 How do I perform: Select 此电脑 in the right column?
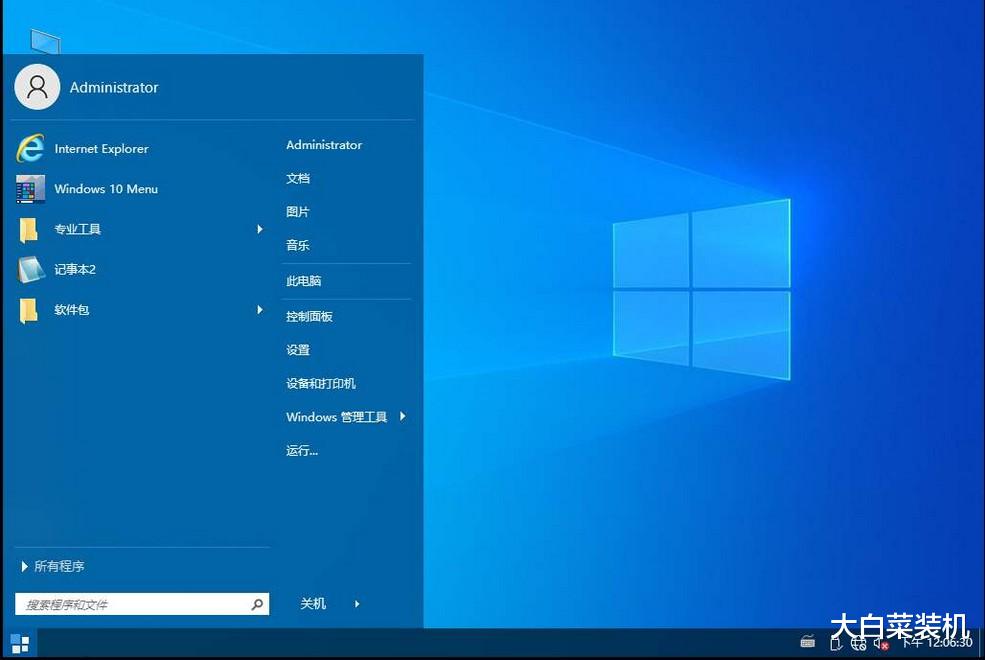click(x=303, y=281)
